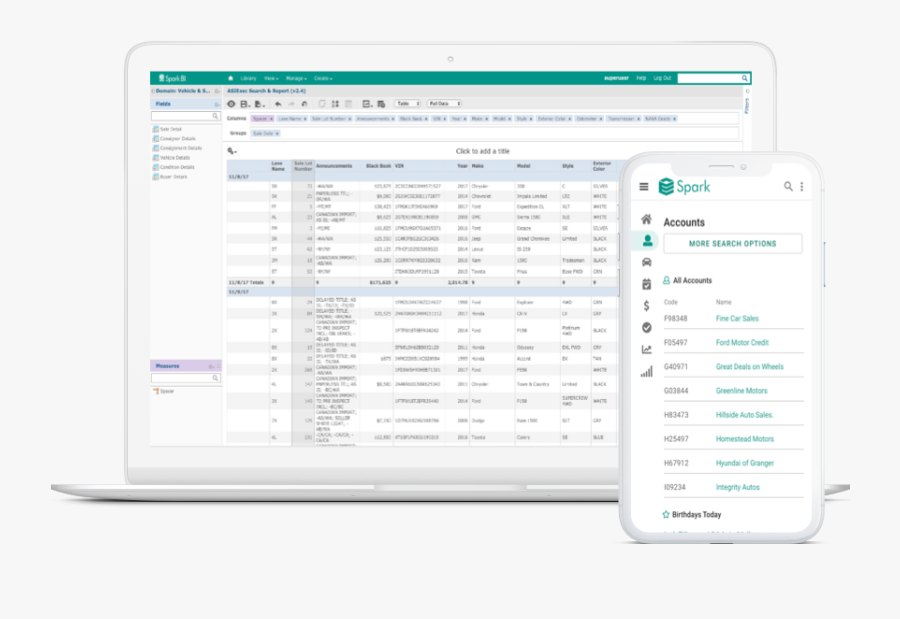
Task: Select the Accounts person icon in phone sidebar
Action: pos(647,241)
